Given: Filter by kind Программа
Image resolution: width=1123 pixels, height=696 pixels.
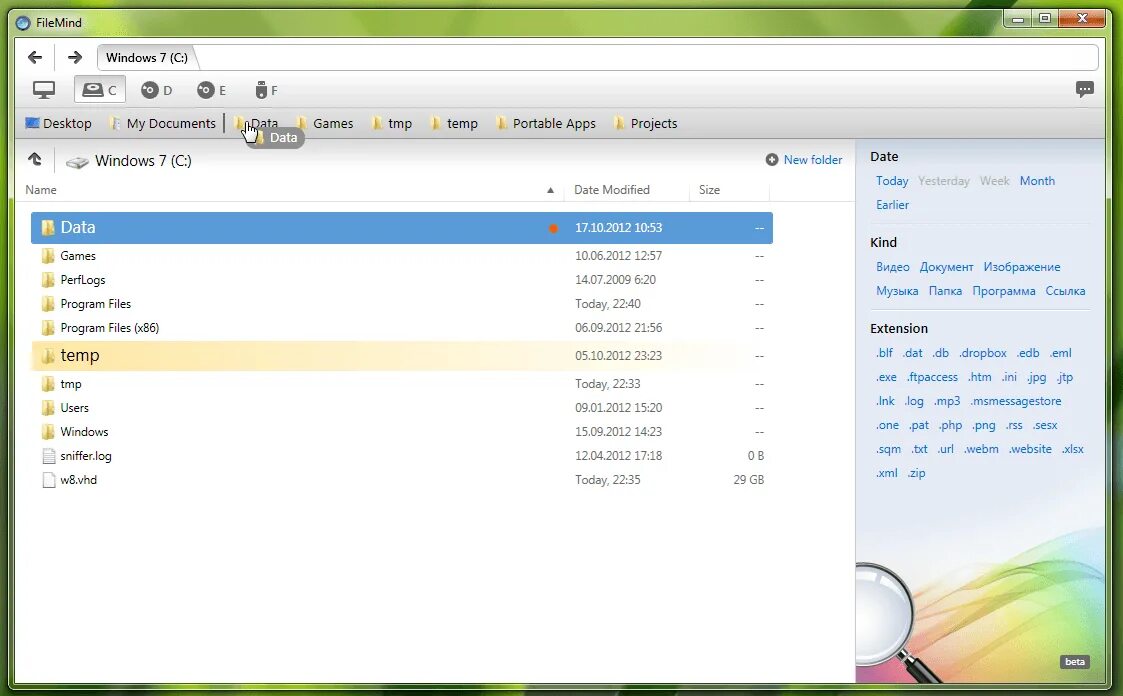Looking at the screenshot, I should (x=1003, y=291).
